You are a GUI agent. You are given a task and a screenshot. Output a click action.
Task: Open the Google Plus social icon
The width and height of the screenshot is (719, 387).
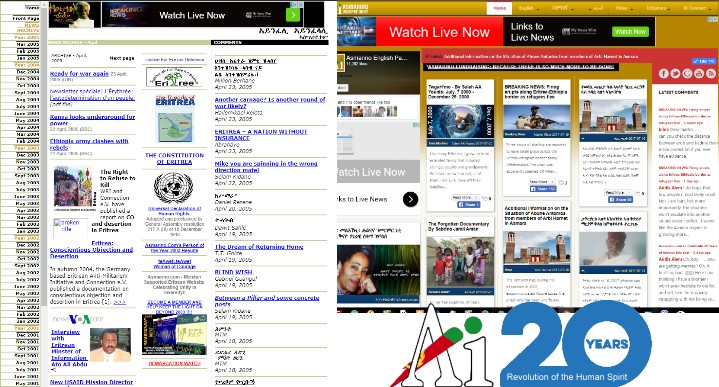(687, 73)
